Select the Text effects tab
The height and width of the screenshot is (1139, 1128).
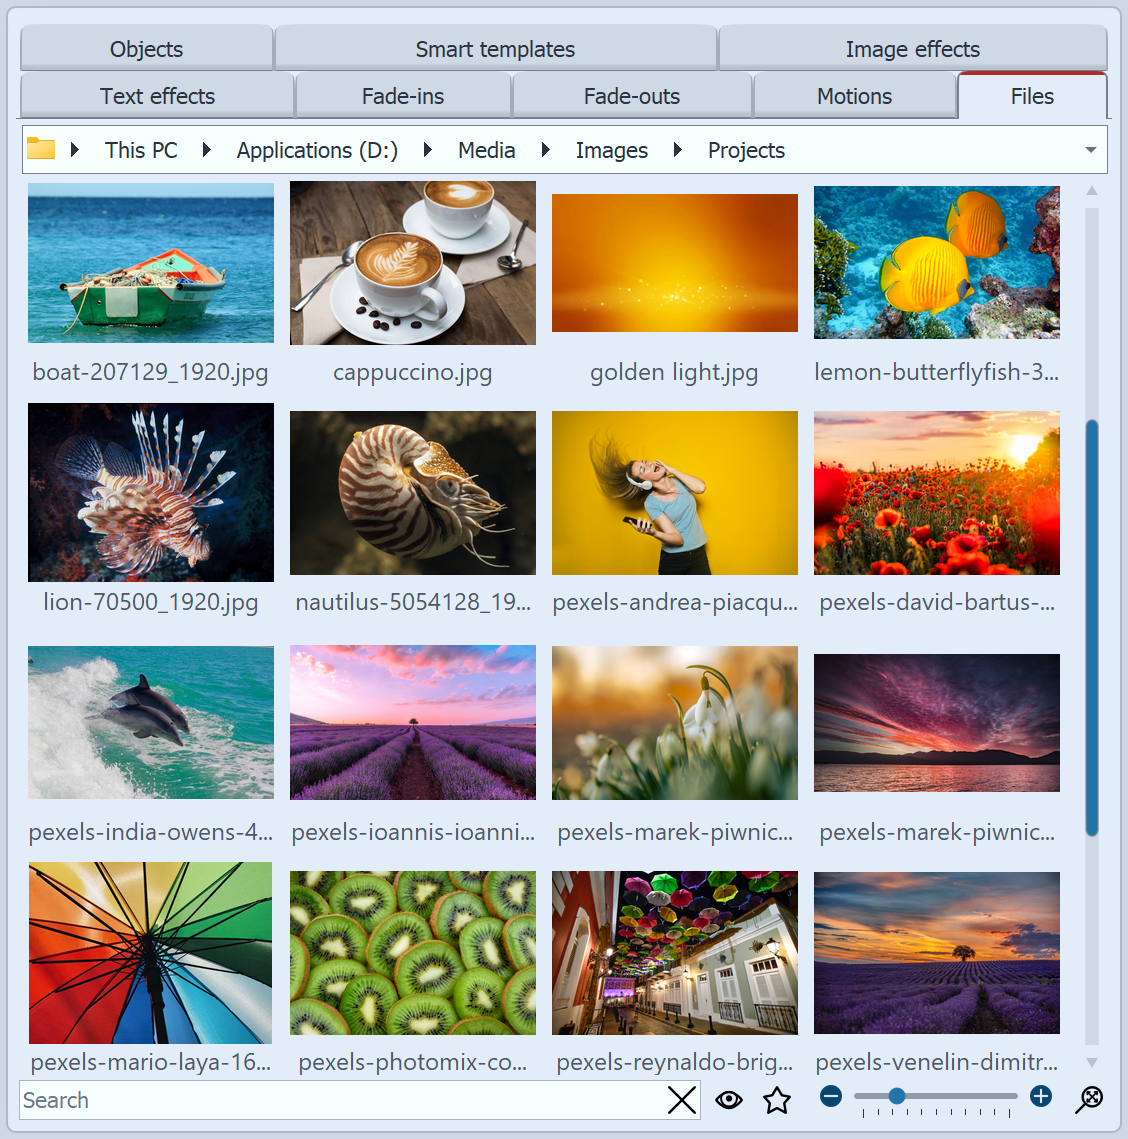pos(156,95)
